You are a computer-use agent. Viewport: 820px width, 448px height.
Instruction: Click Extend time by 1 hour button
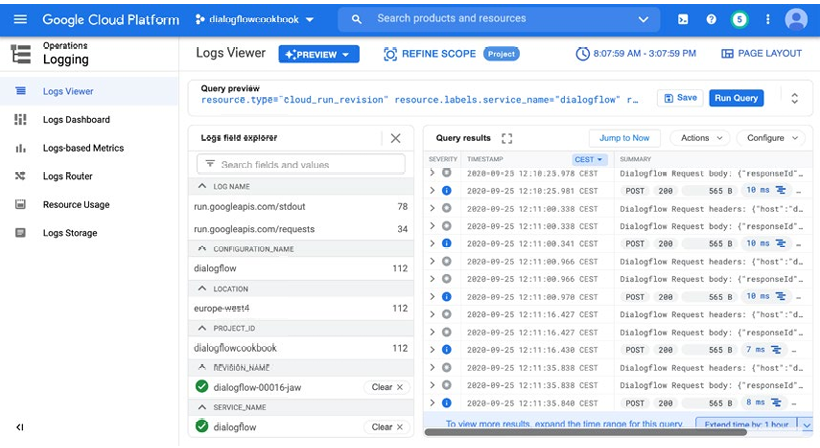pos(746,424)
